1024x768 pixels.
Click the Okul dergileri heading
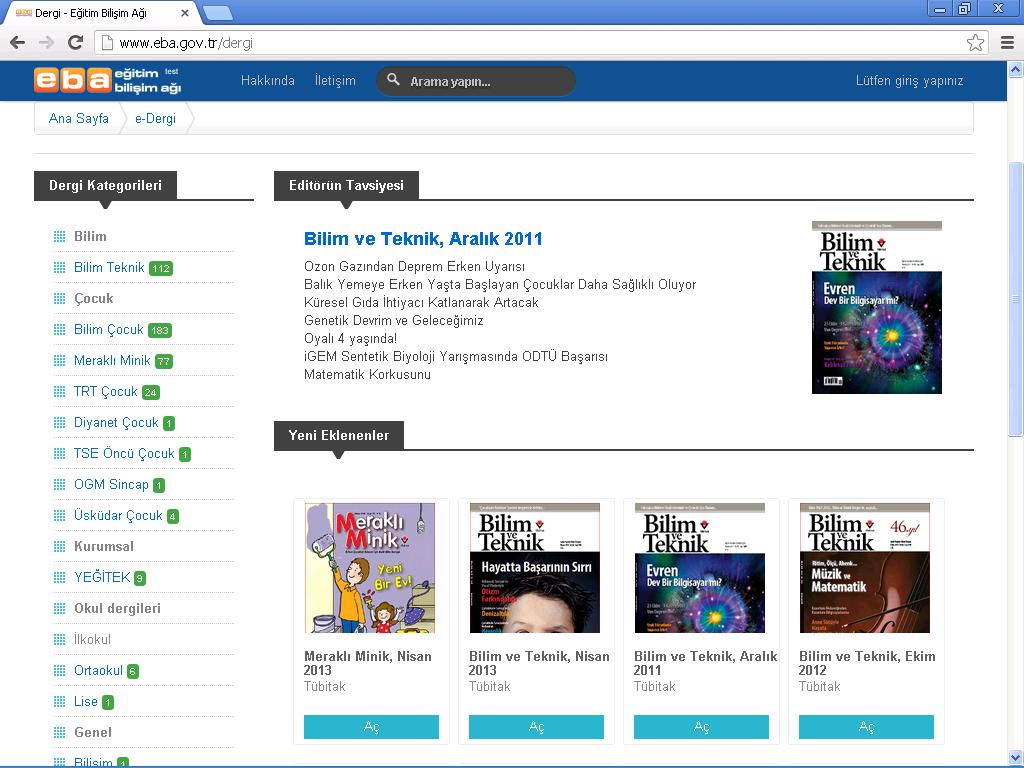pyautogui.click(x=118, y=608)
